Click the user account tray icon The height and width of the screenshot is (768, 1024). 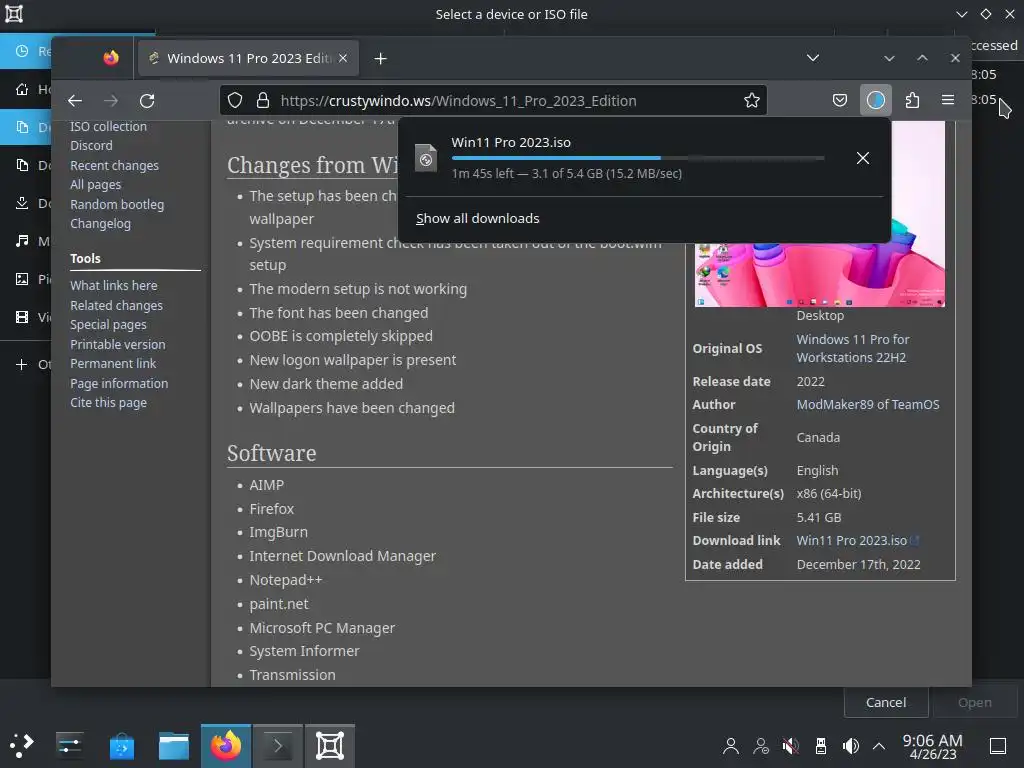click(x=731, y=745)
